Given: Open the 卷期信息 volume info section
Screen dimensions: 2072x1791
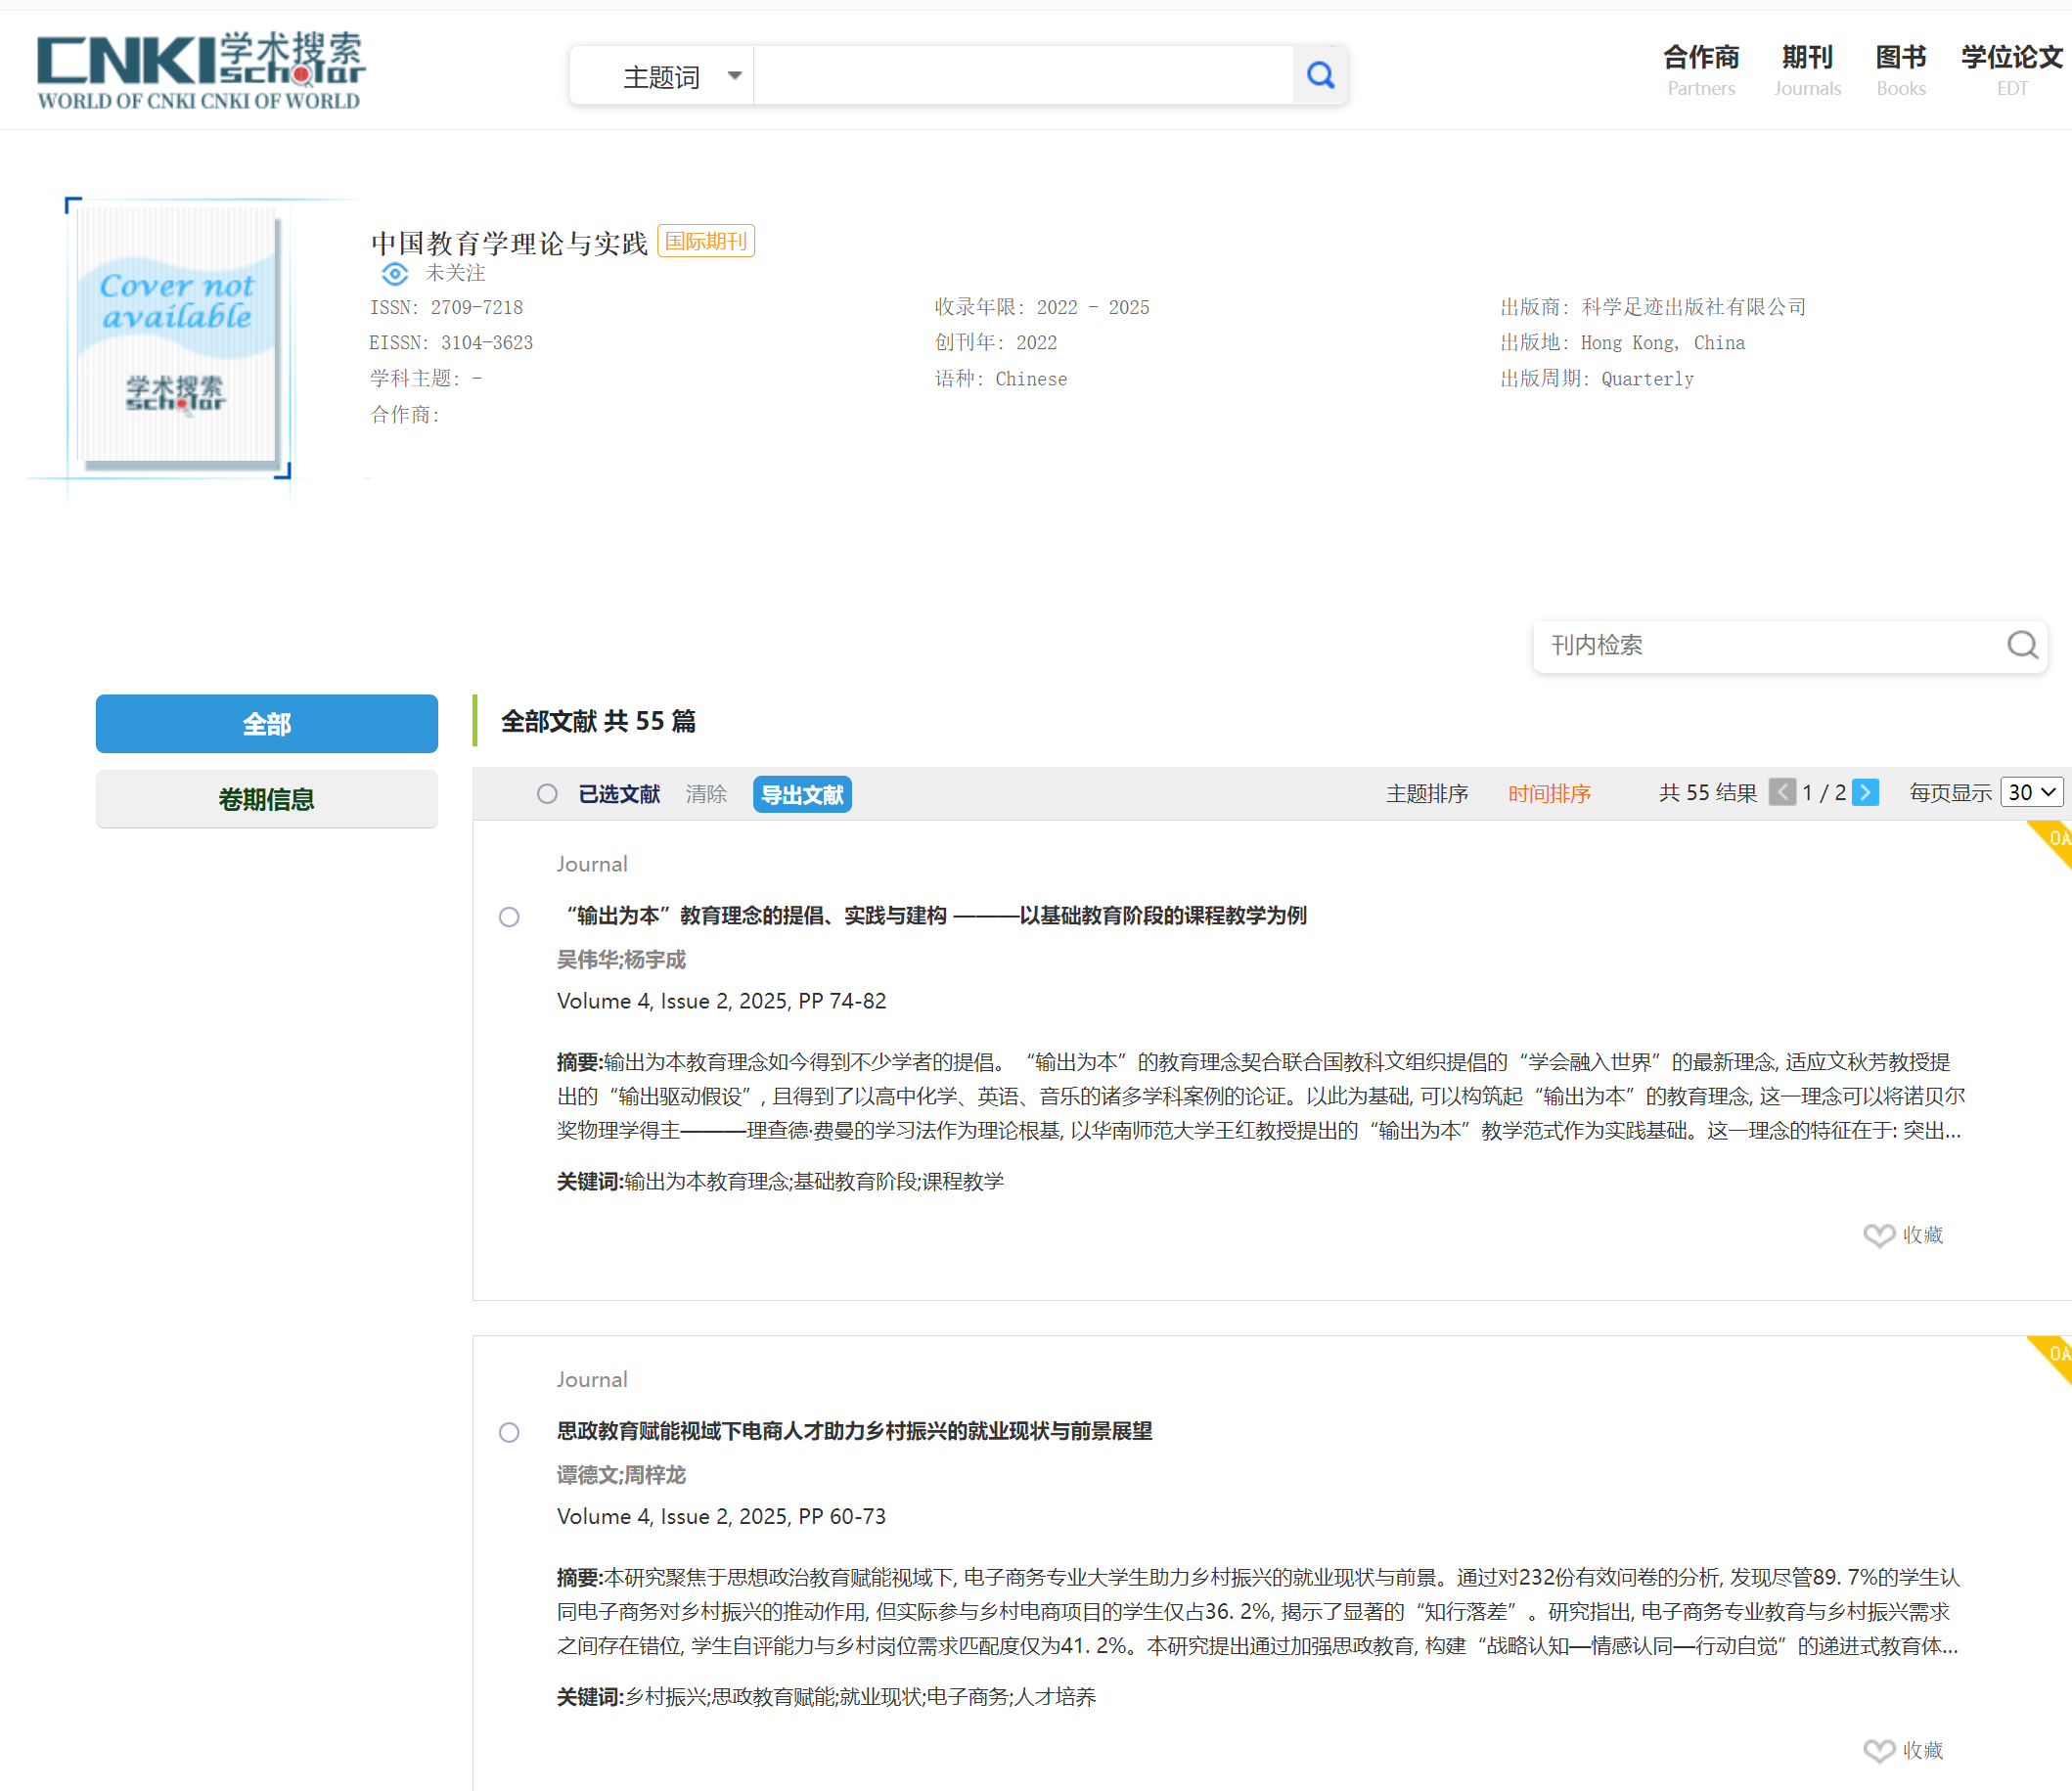Looking at the screenshot, I should tap(266, 799).
